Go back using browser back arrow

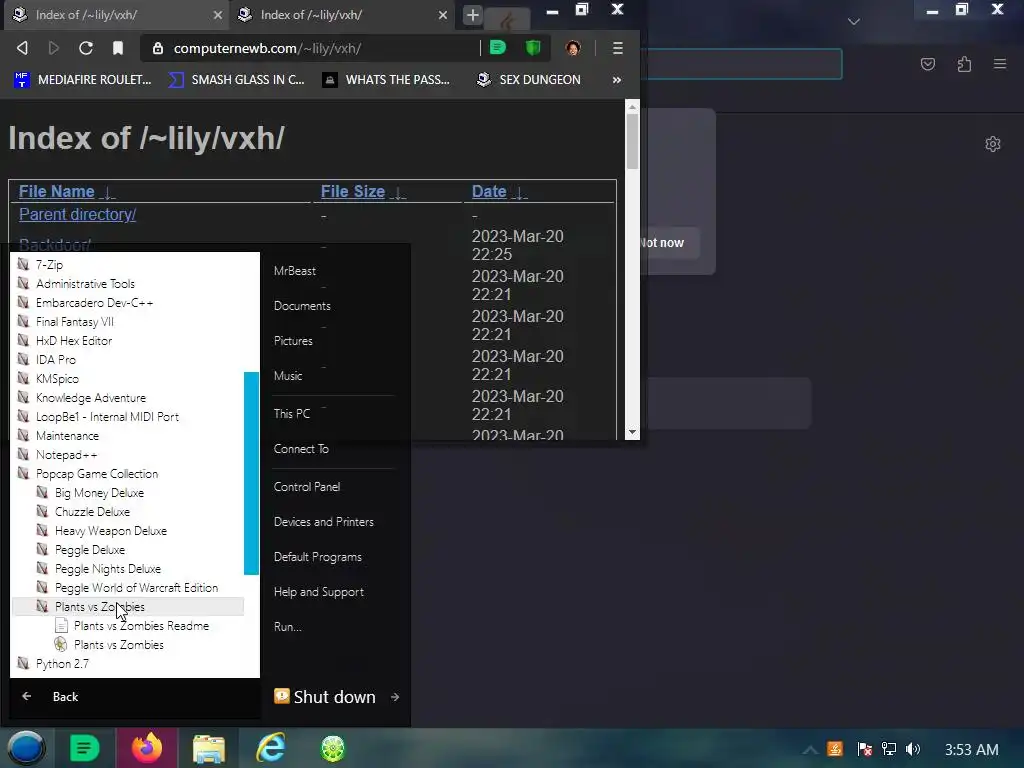[22, 48]
